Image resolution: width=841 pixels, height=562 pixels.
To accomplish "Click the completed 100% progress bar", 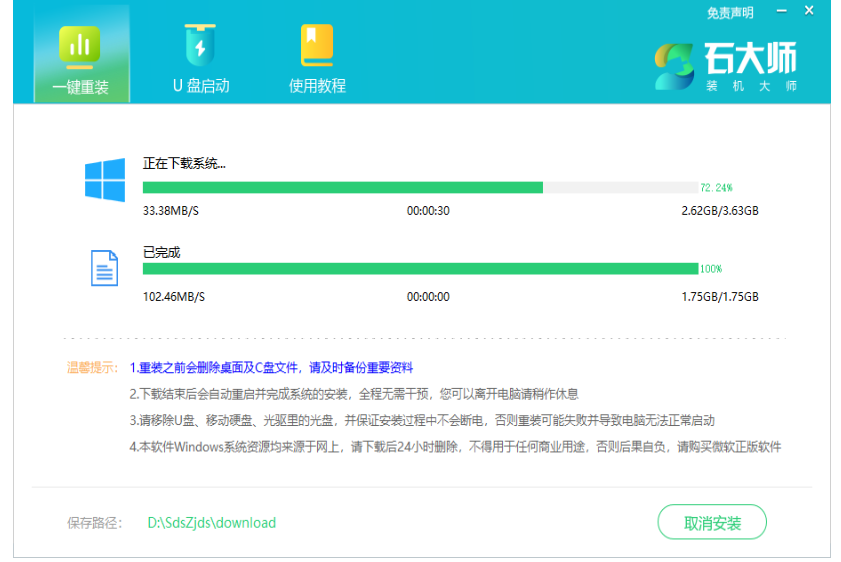I will pyautogui.click(x=420, y=269).
